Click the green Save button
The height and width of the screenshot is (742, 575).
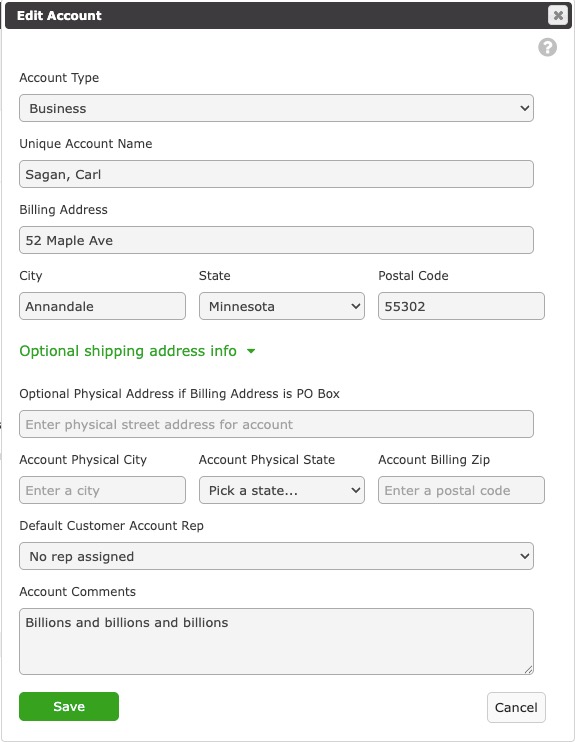click(69, 707)
